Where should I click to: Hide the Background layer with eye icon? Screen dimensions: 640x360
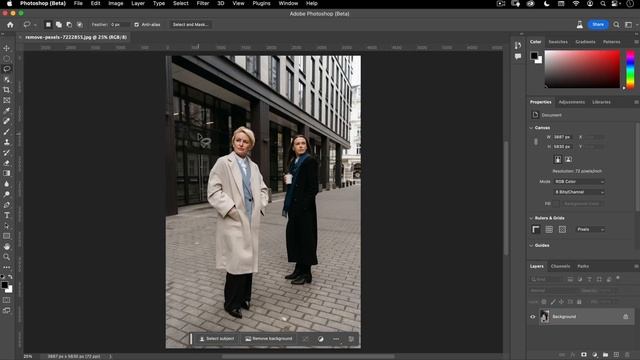click(533, 317)
